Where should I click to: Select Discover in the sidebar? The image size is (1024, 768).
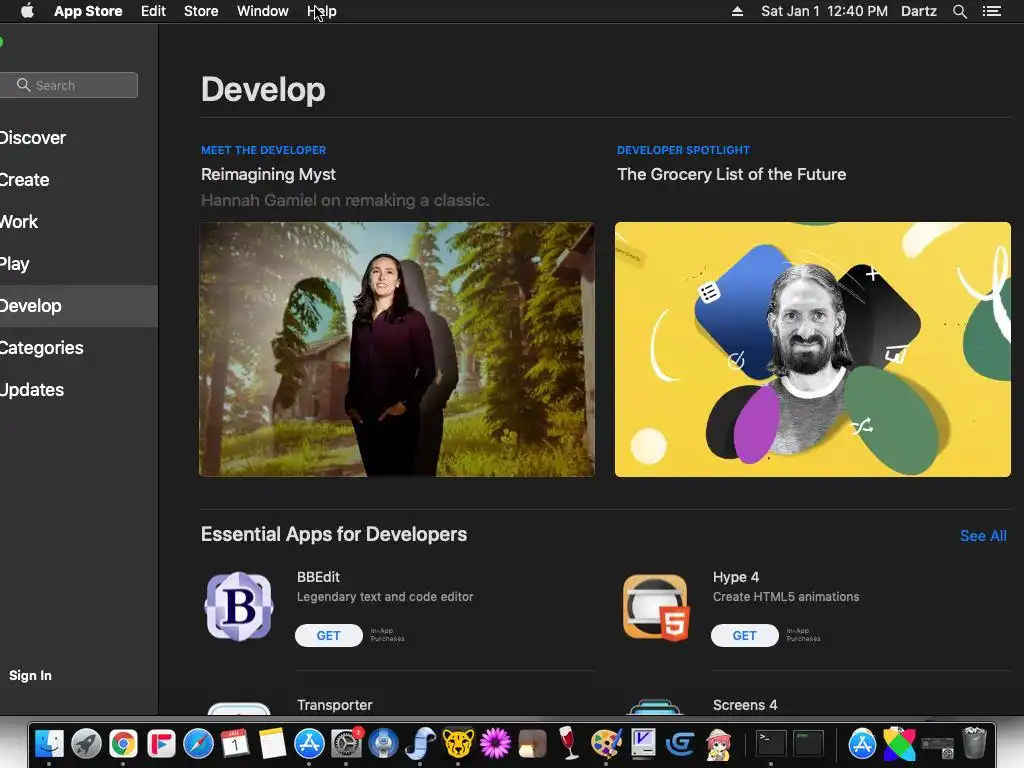click(x=78, y=138)
